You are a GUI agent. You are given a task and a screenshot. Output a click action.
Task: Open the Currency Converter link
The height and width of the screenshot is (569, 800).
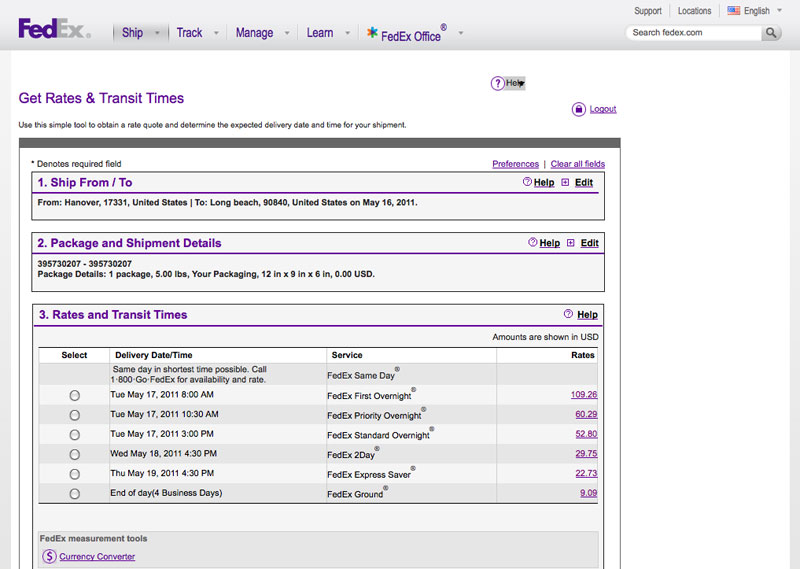[x=97, y=557]
